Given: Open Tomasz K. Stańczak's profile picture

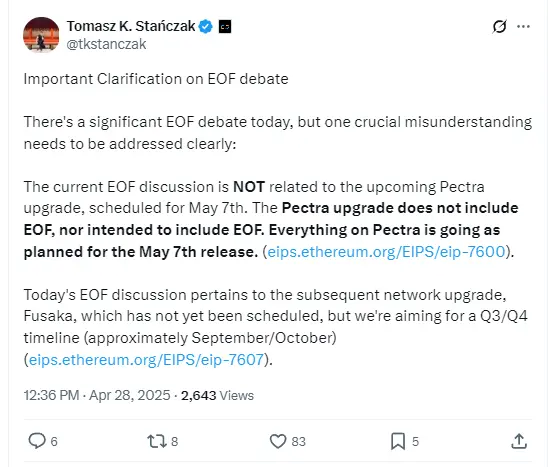Looking at the screenshot, I should 41,35.
